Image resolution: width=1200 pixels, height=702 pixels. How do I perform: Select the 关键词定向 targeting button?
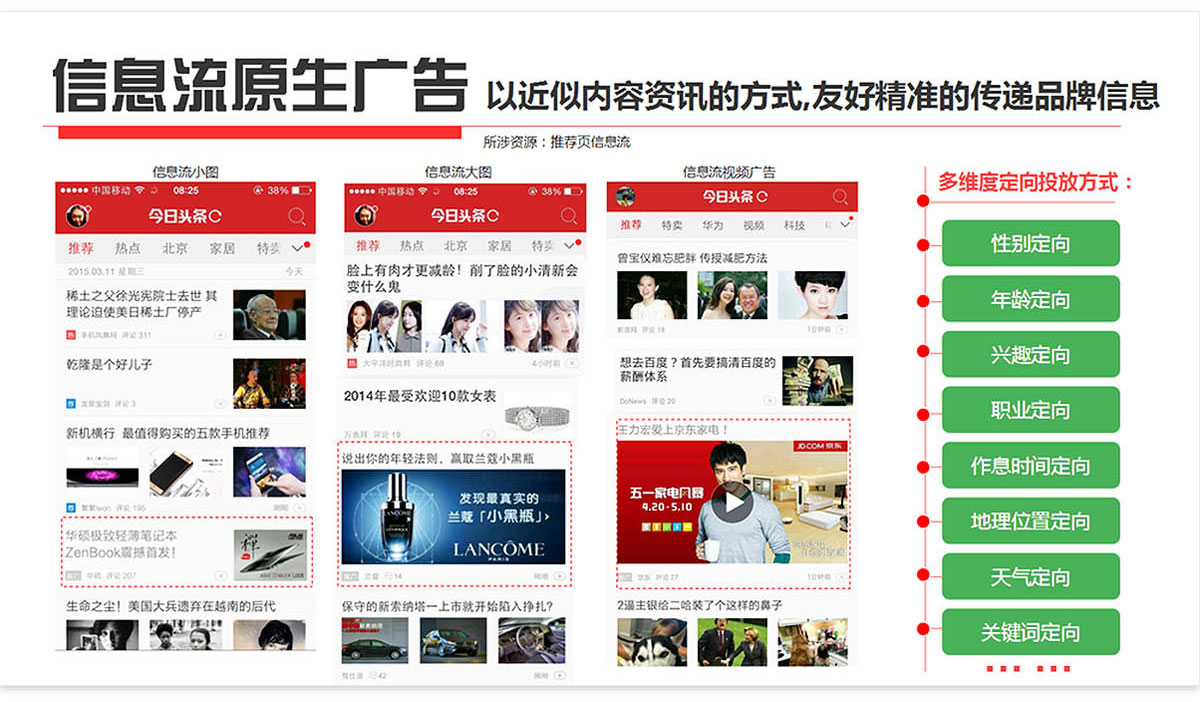click(1030, 632)
